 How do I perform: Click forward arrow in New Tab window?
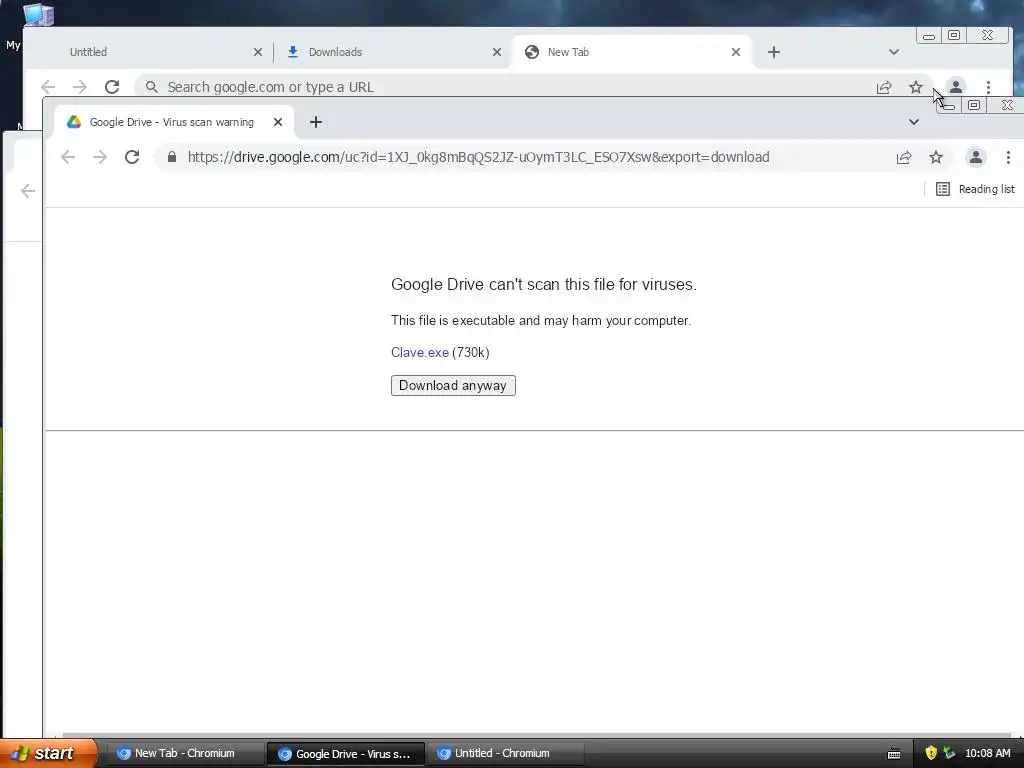click(80, 87)
